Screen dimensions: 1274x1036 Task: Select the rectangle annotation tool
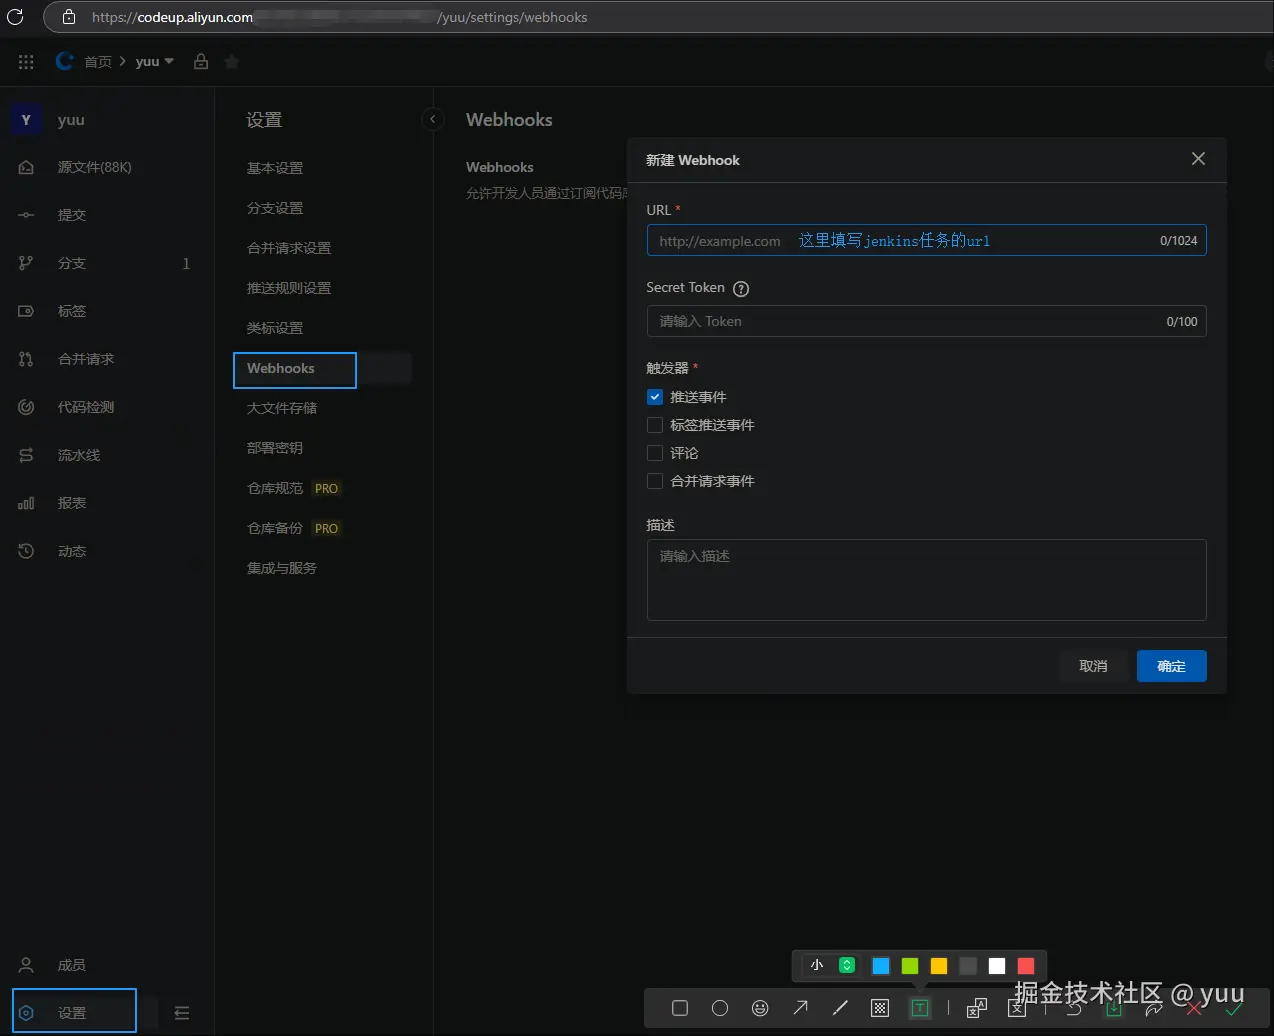[680, 1008]
